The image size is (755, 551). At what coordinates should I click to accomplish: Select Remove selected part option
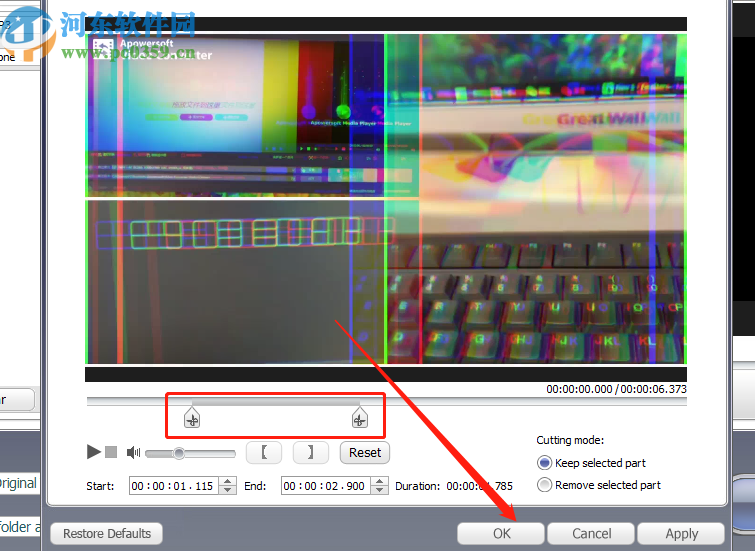click(x=599, y=485)
